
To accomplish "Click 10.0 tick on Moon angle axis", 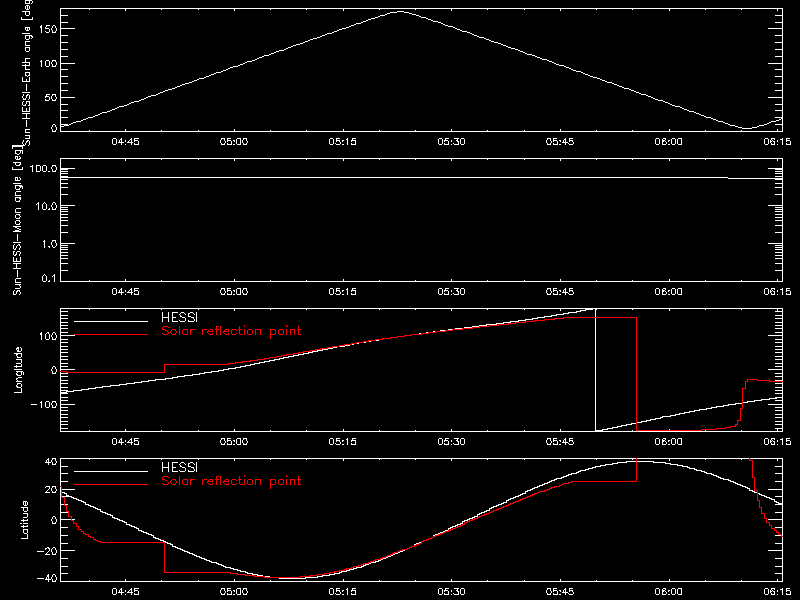I will click(x=46, y=207).
